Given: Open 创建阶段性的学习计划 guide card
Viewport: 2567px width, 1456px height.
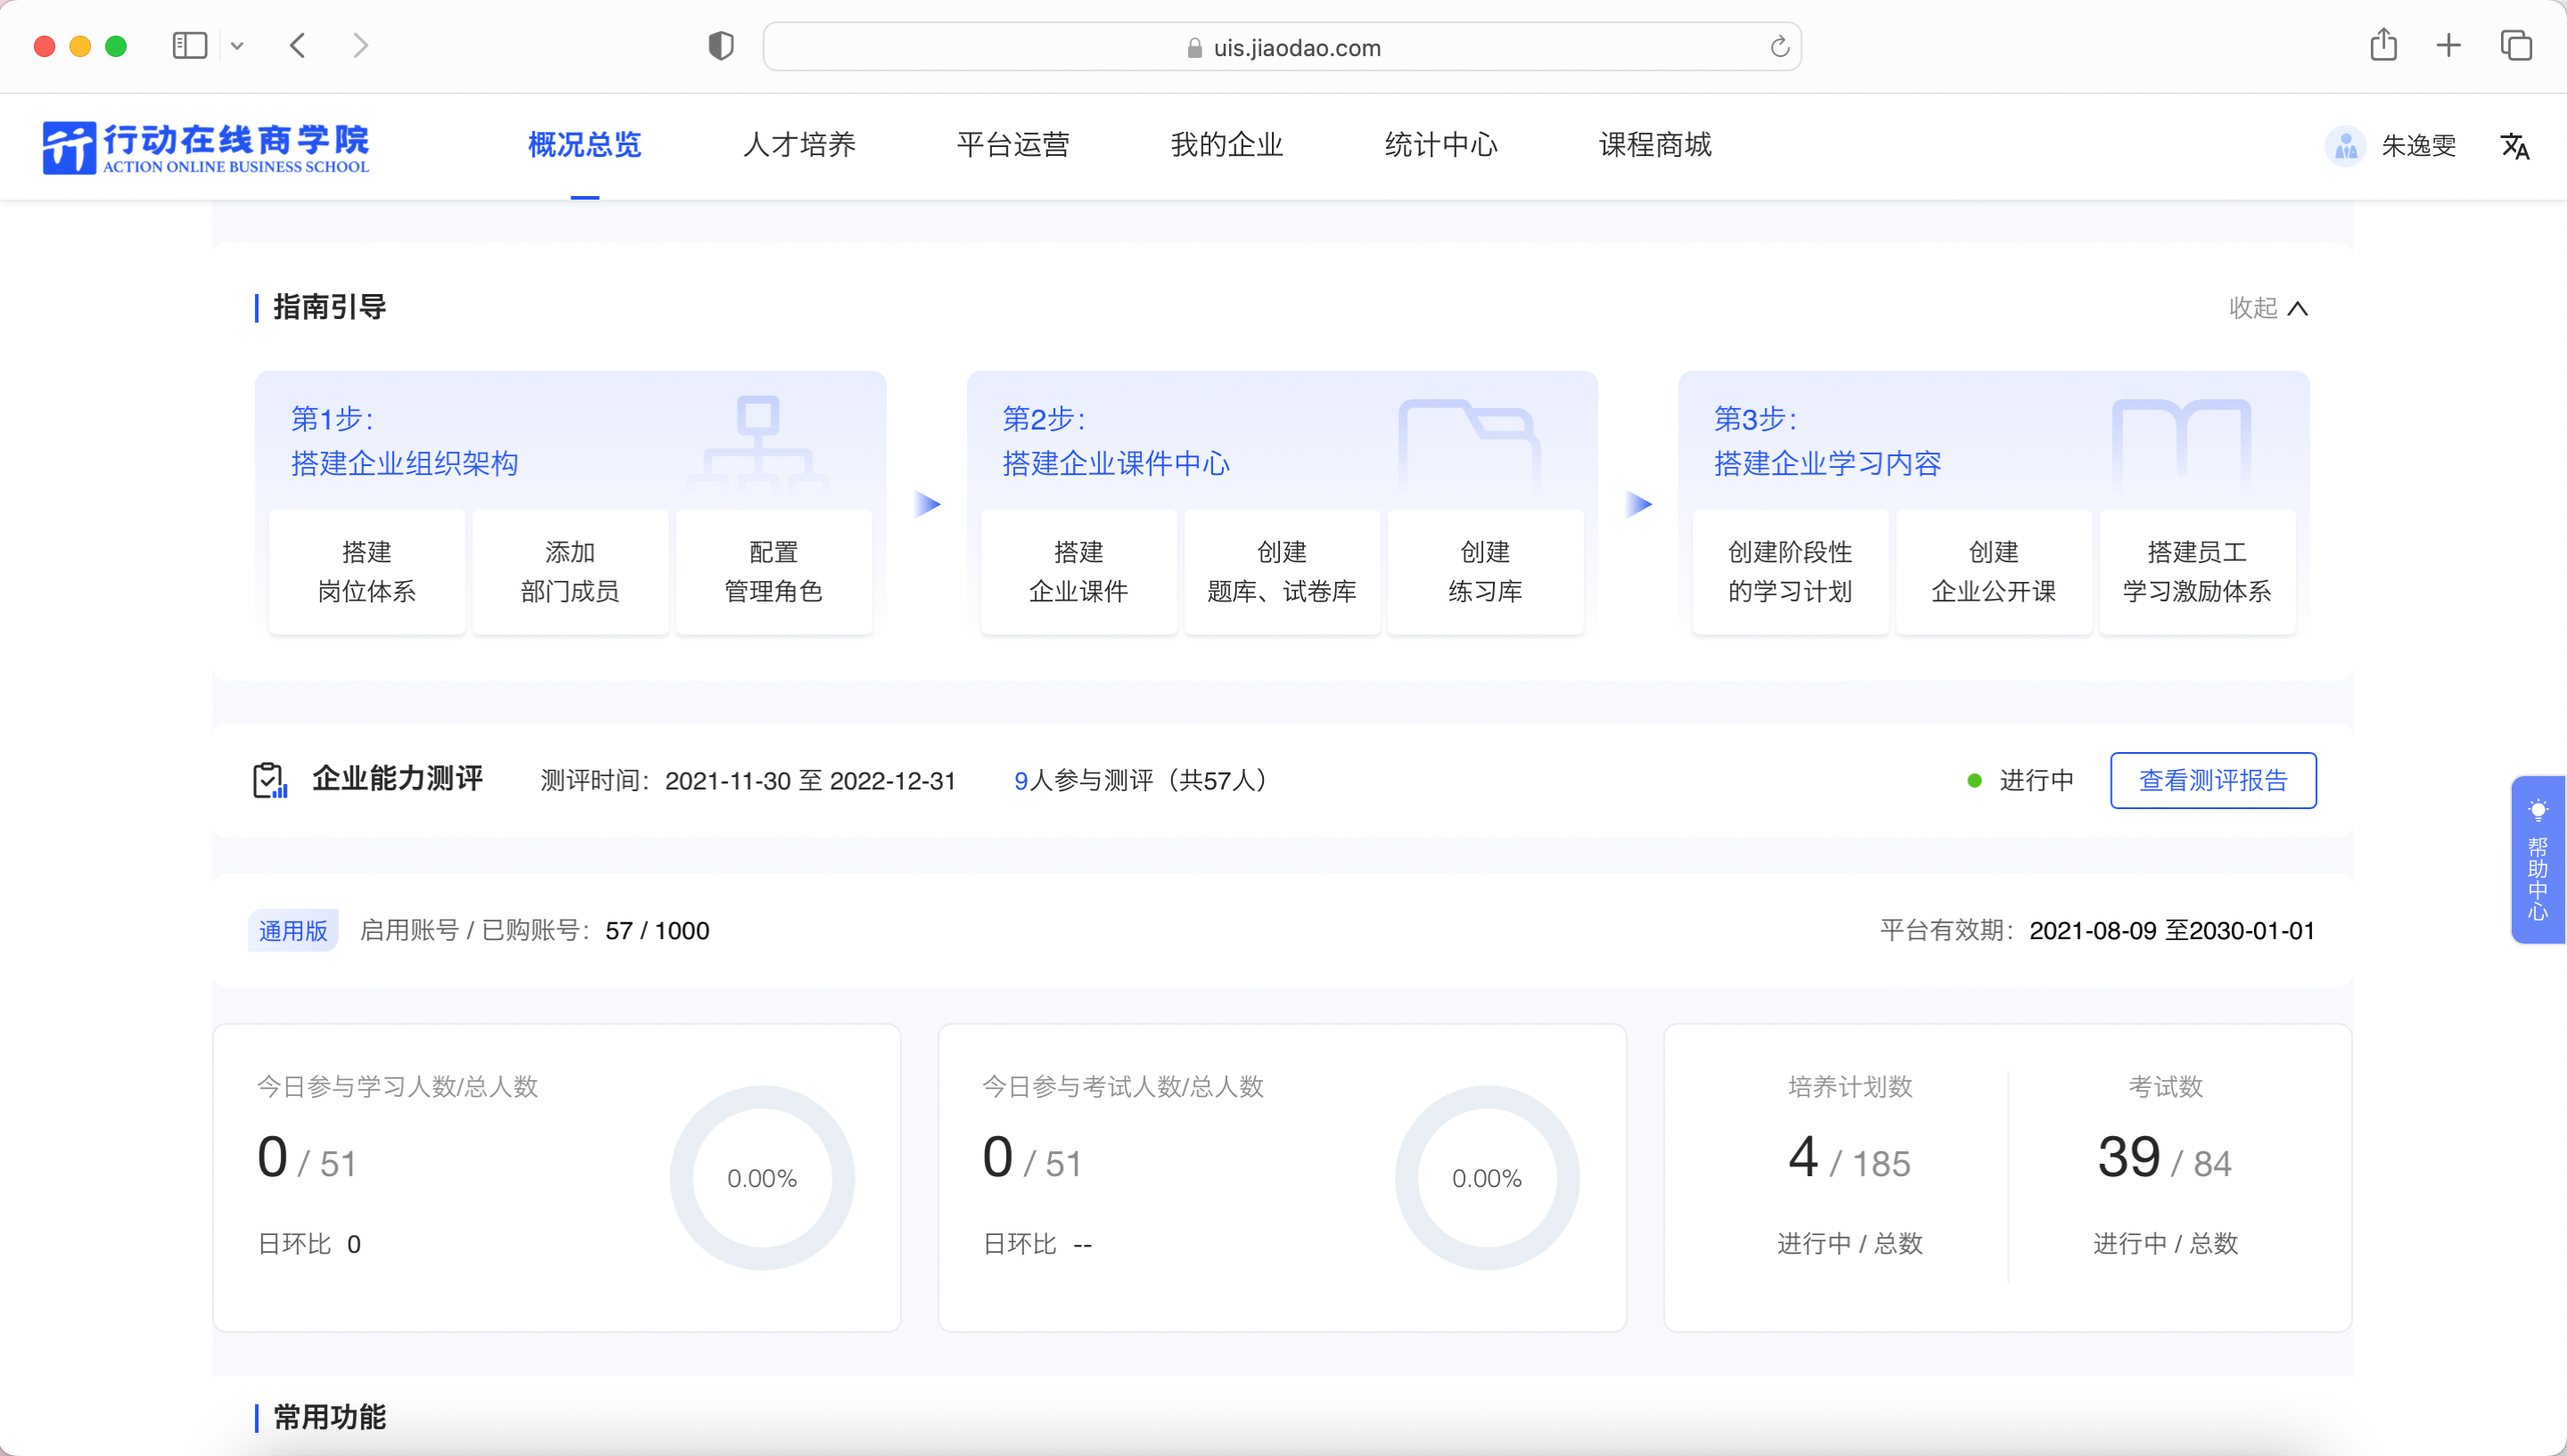Looking at the screenshot, I should (x=1790, y=572).
